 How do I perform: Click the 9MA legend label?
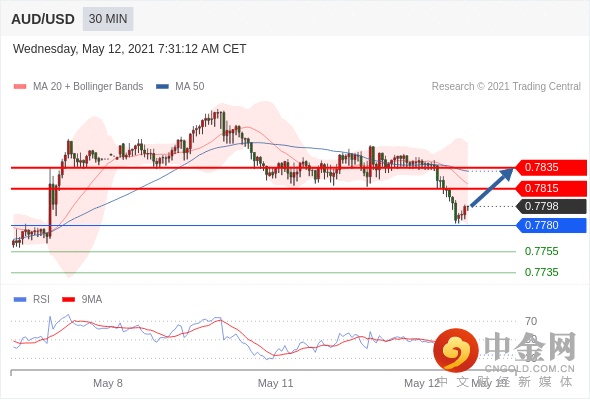(92, 300)
